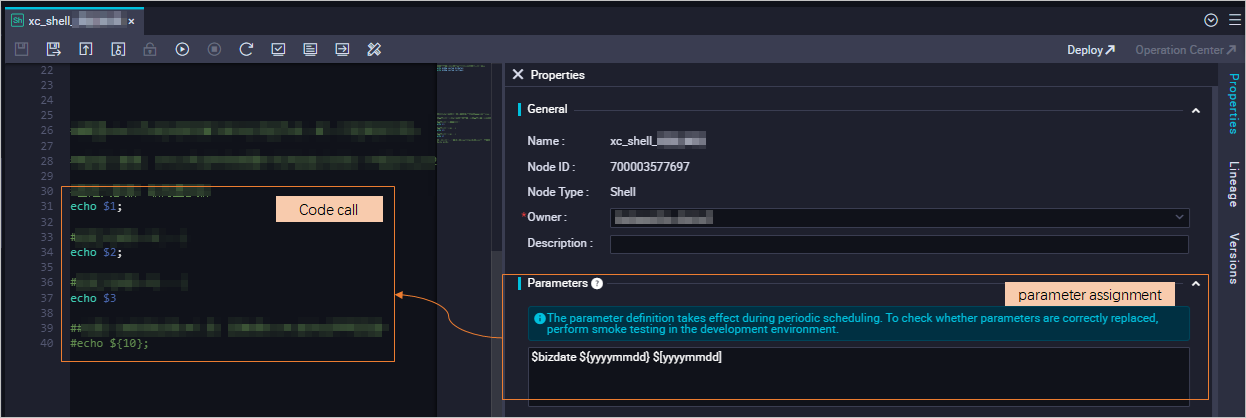Click the info icon in parameter notice
Image resolution: width=1246 pixels, height=418 pixels.
tap(540, 318)
